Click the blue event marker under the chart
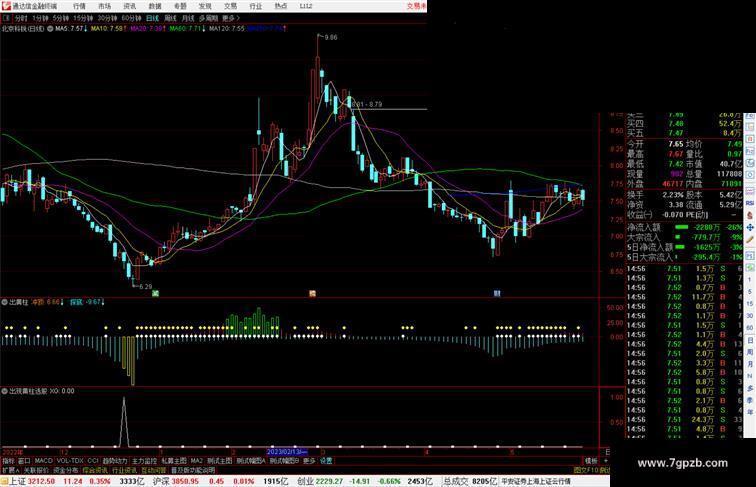Screen dimensions: 756x487 (x=497, y=293)
